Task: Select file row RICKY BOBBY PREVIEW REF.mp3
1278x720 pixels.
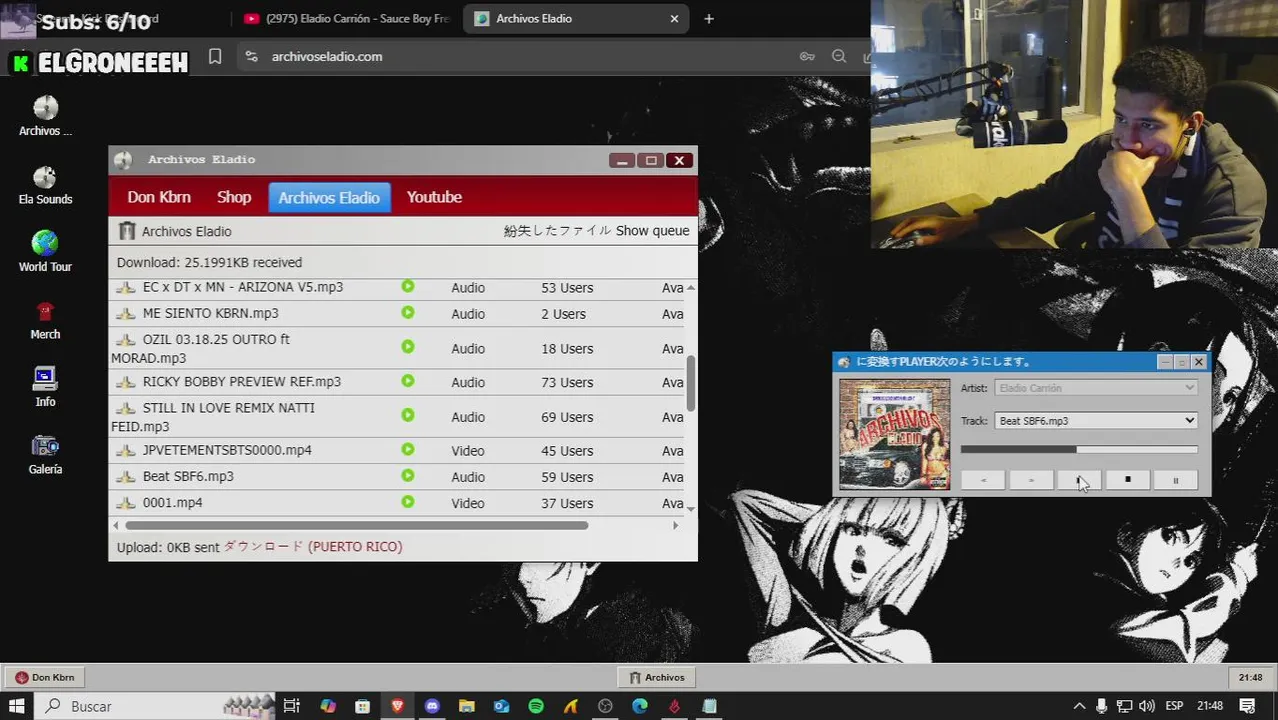Action: 397,382
